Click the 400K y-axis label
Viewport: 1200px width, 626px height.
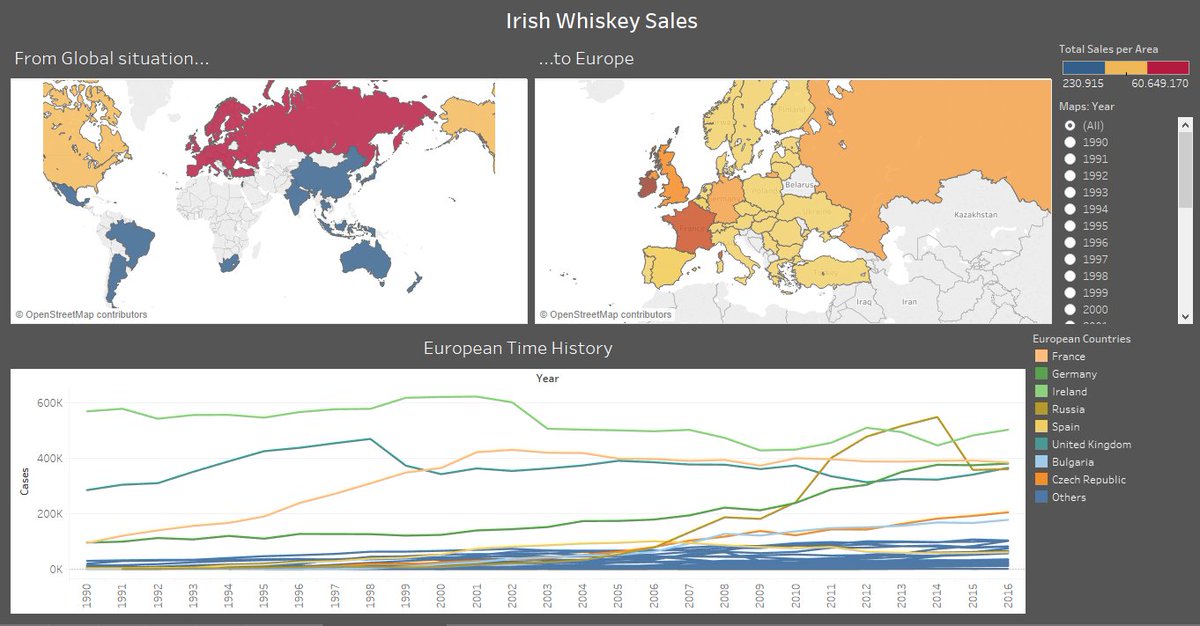[x=52, y=458]
